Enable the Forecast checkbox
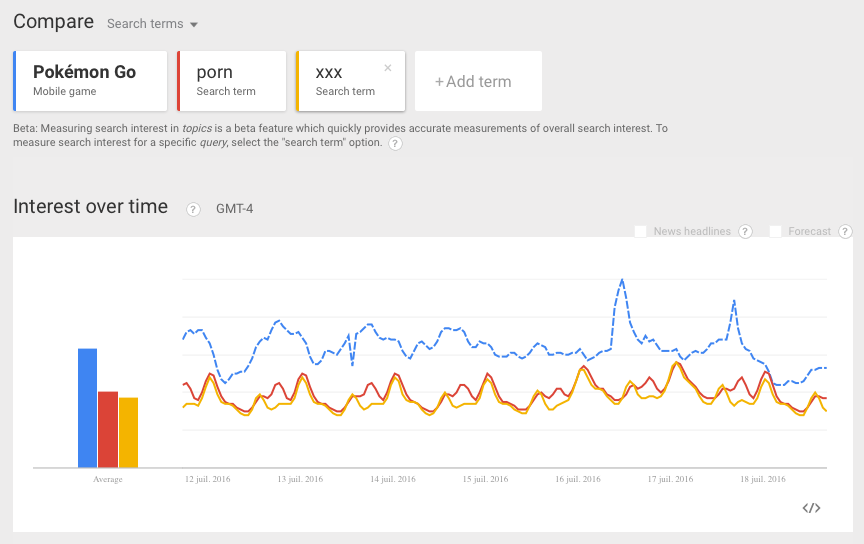 point(775,231)
